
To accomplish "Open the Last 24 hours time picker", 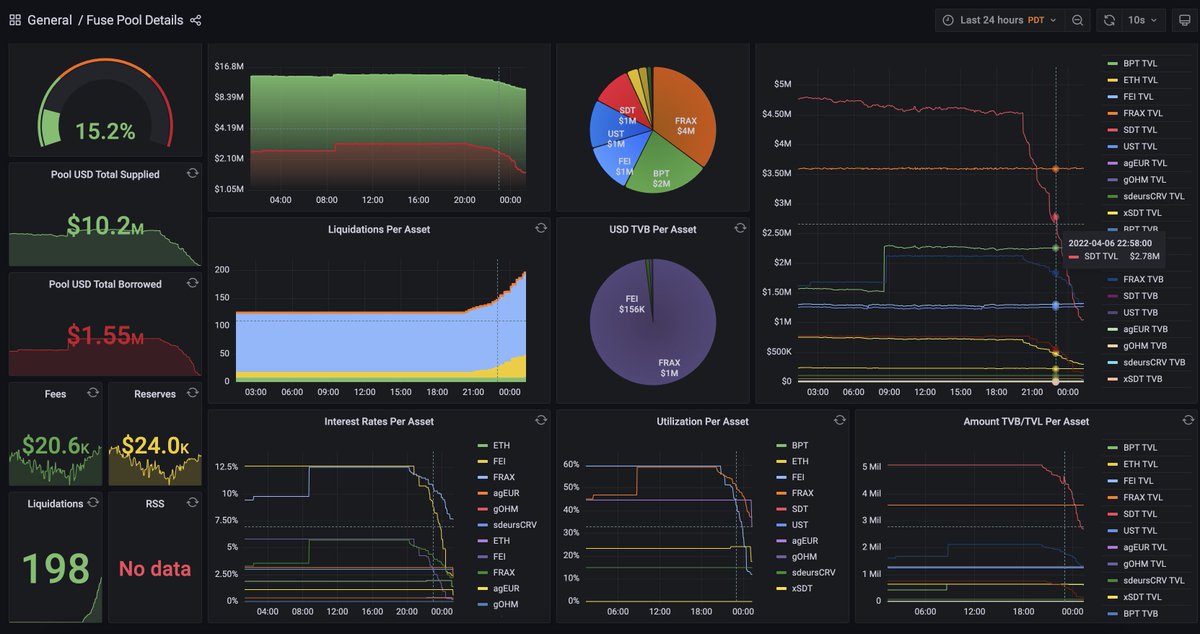I will coord(1000,20).
